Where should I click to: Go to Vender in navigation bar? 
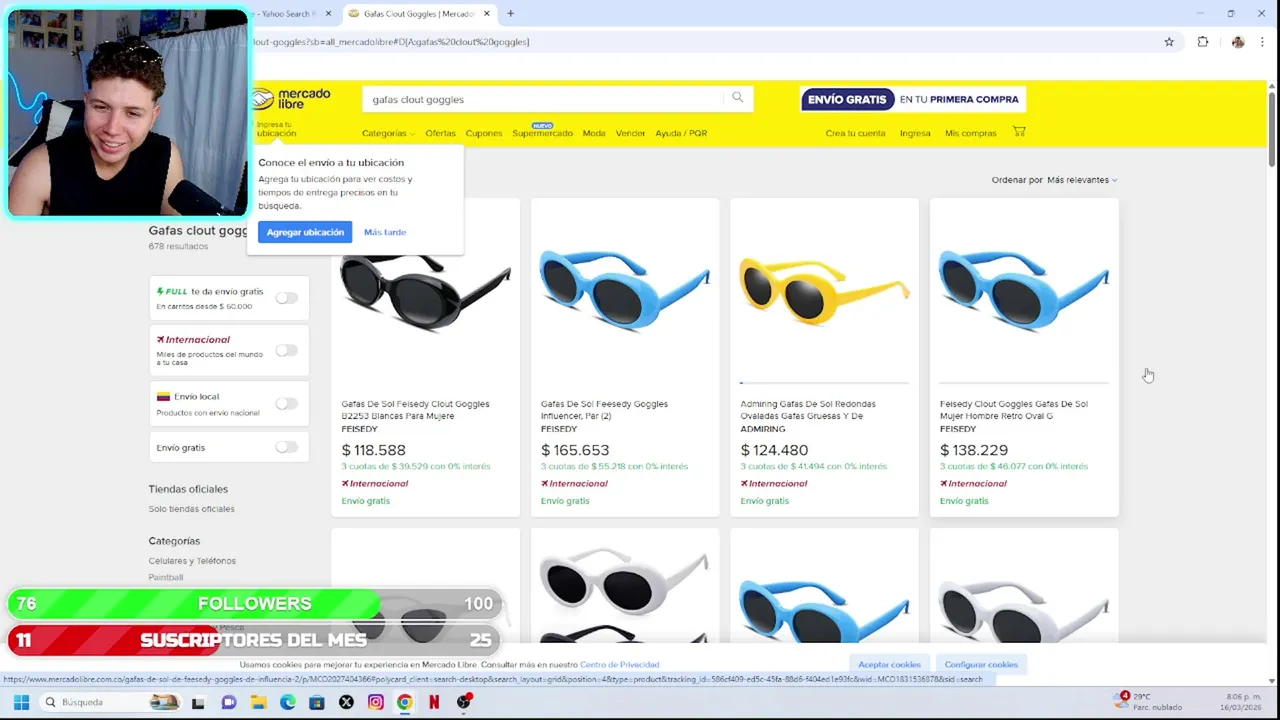pos(630,133)
